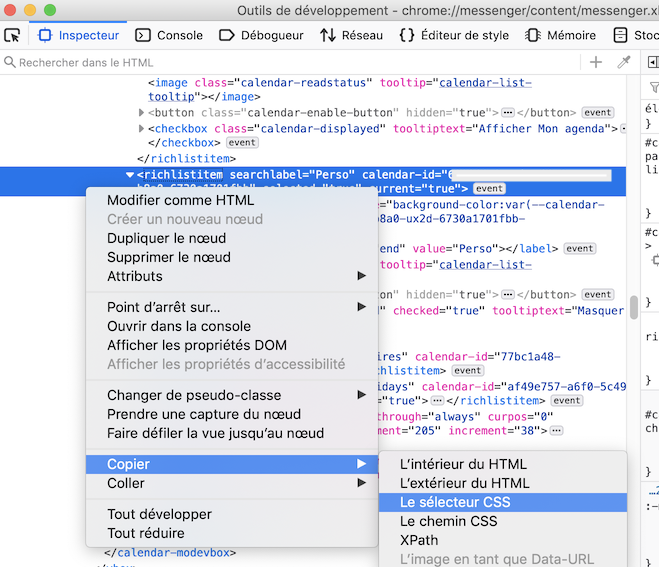Screen dimensions: 659x567
Task: Activate the element picker tool
Action: pyautogui.click(x=13, y=35)
